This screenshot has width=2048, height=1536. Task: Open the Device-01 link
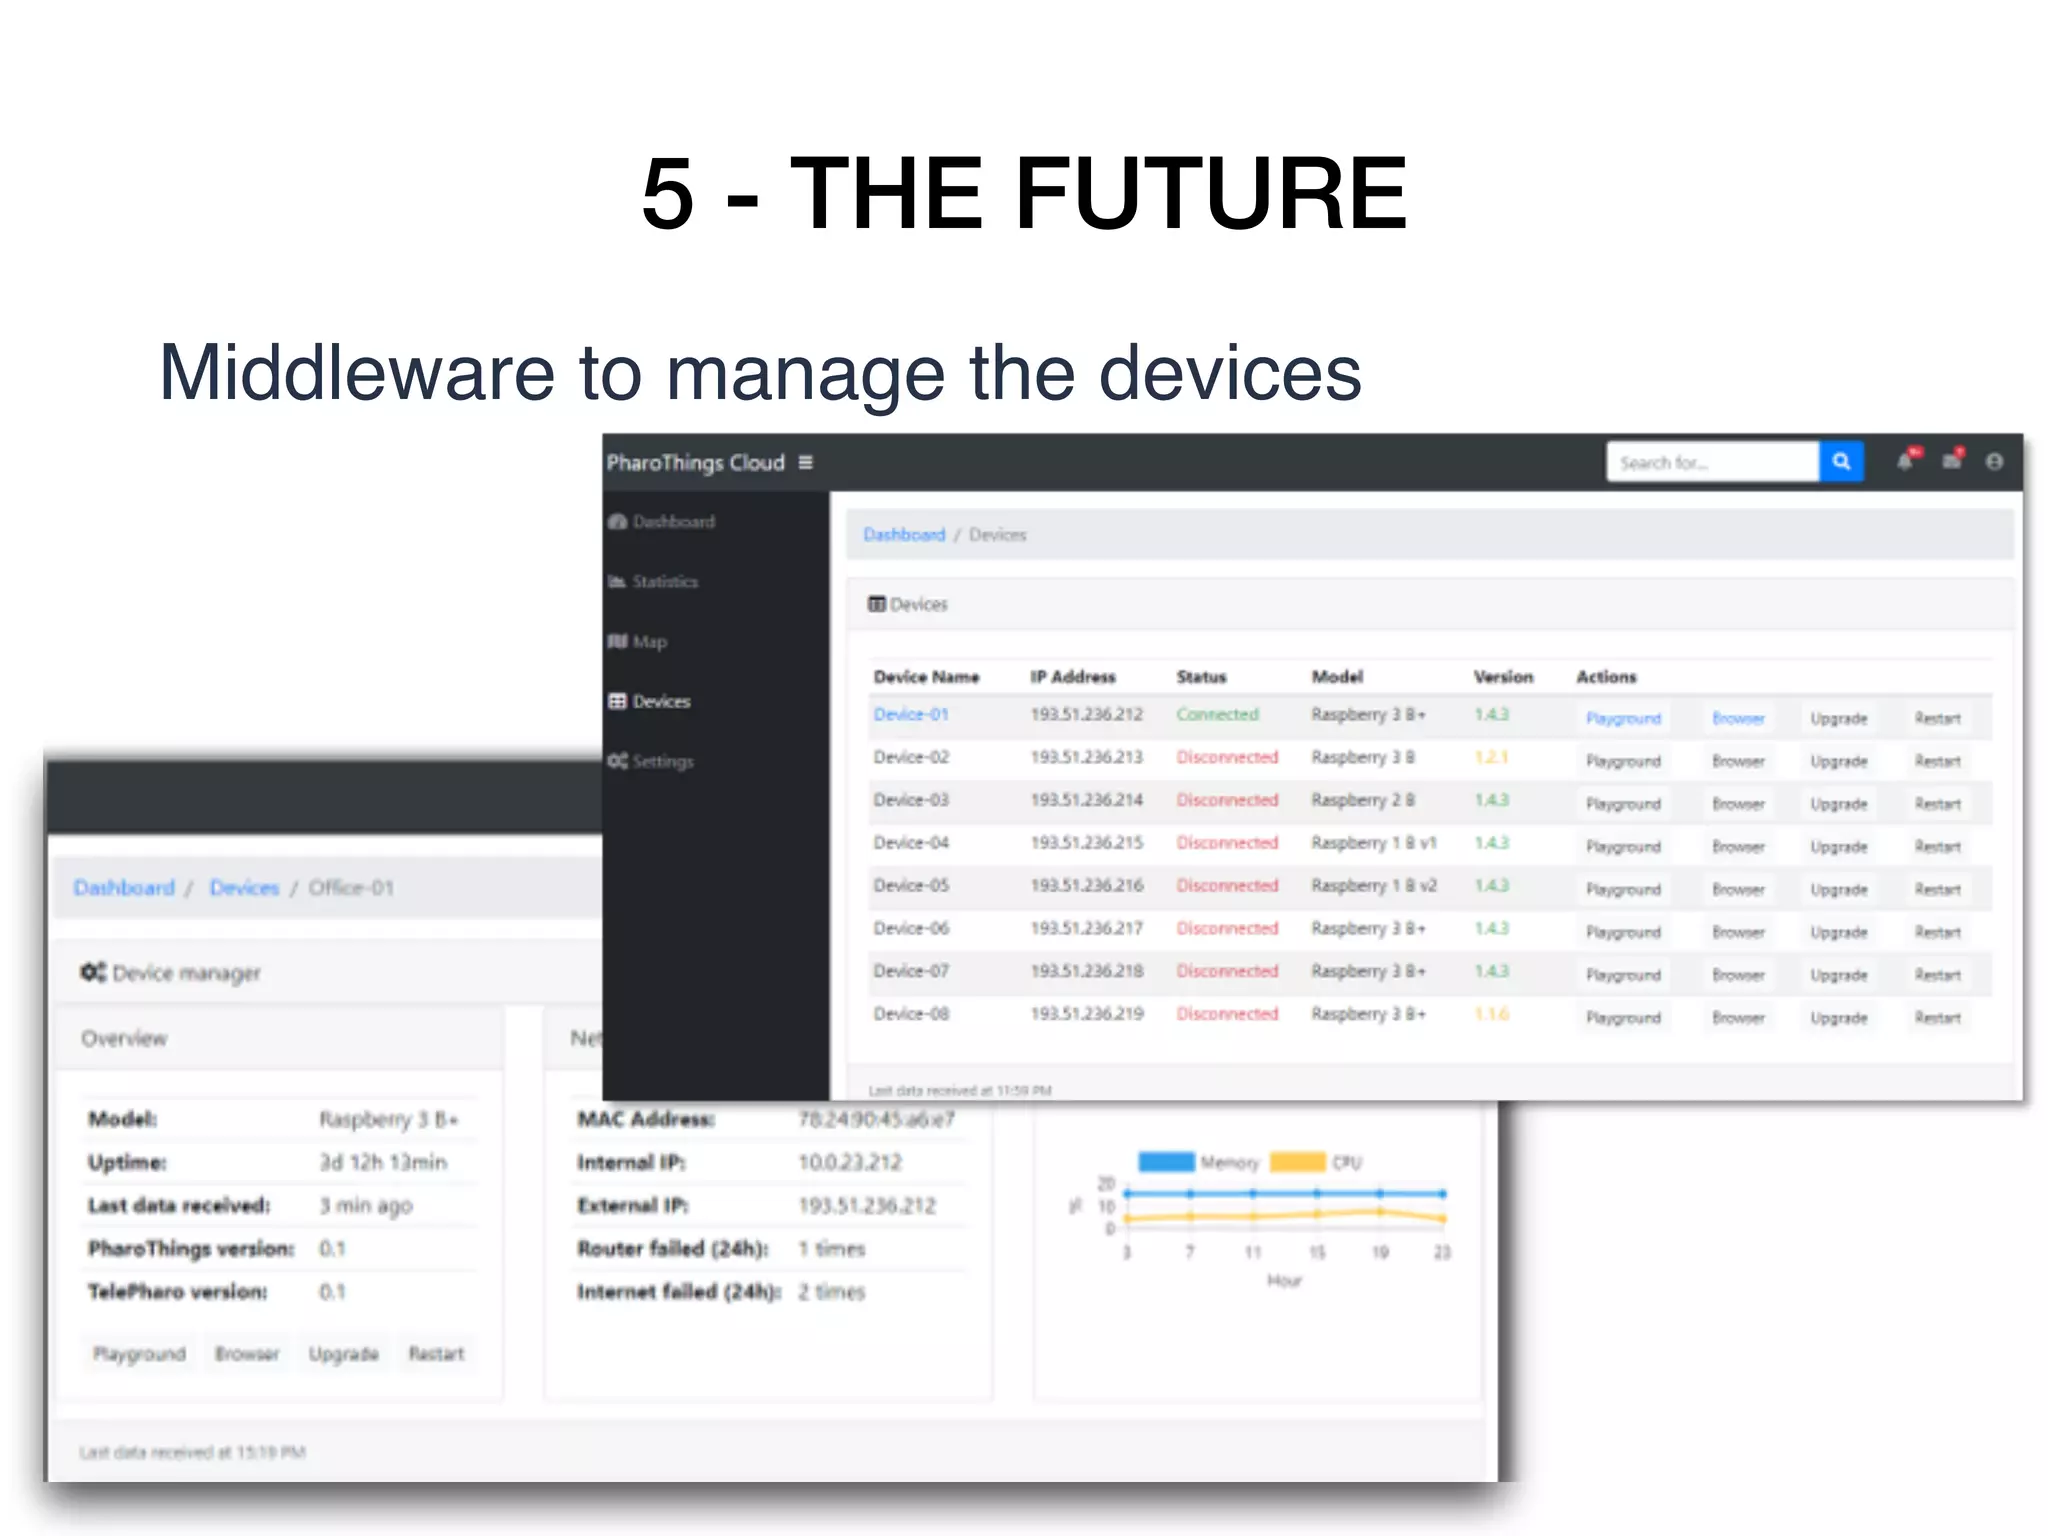tap(911, 715)
